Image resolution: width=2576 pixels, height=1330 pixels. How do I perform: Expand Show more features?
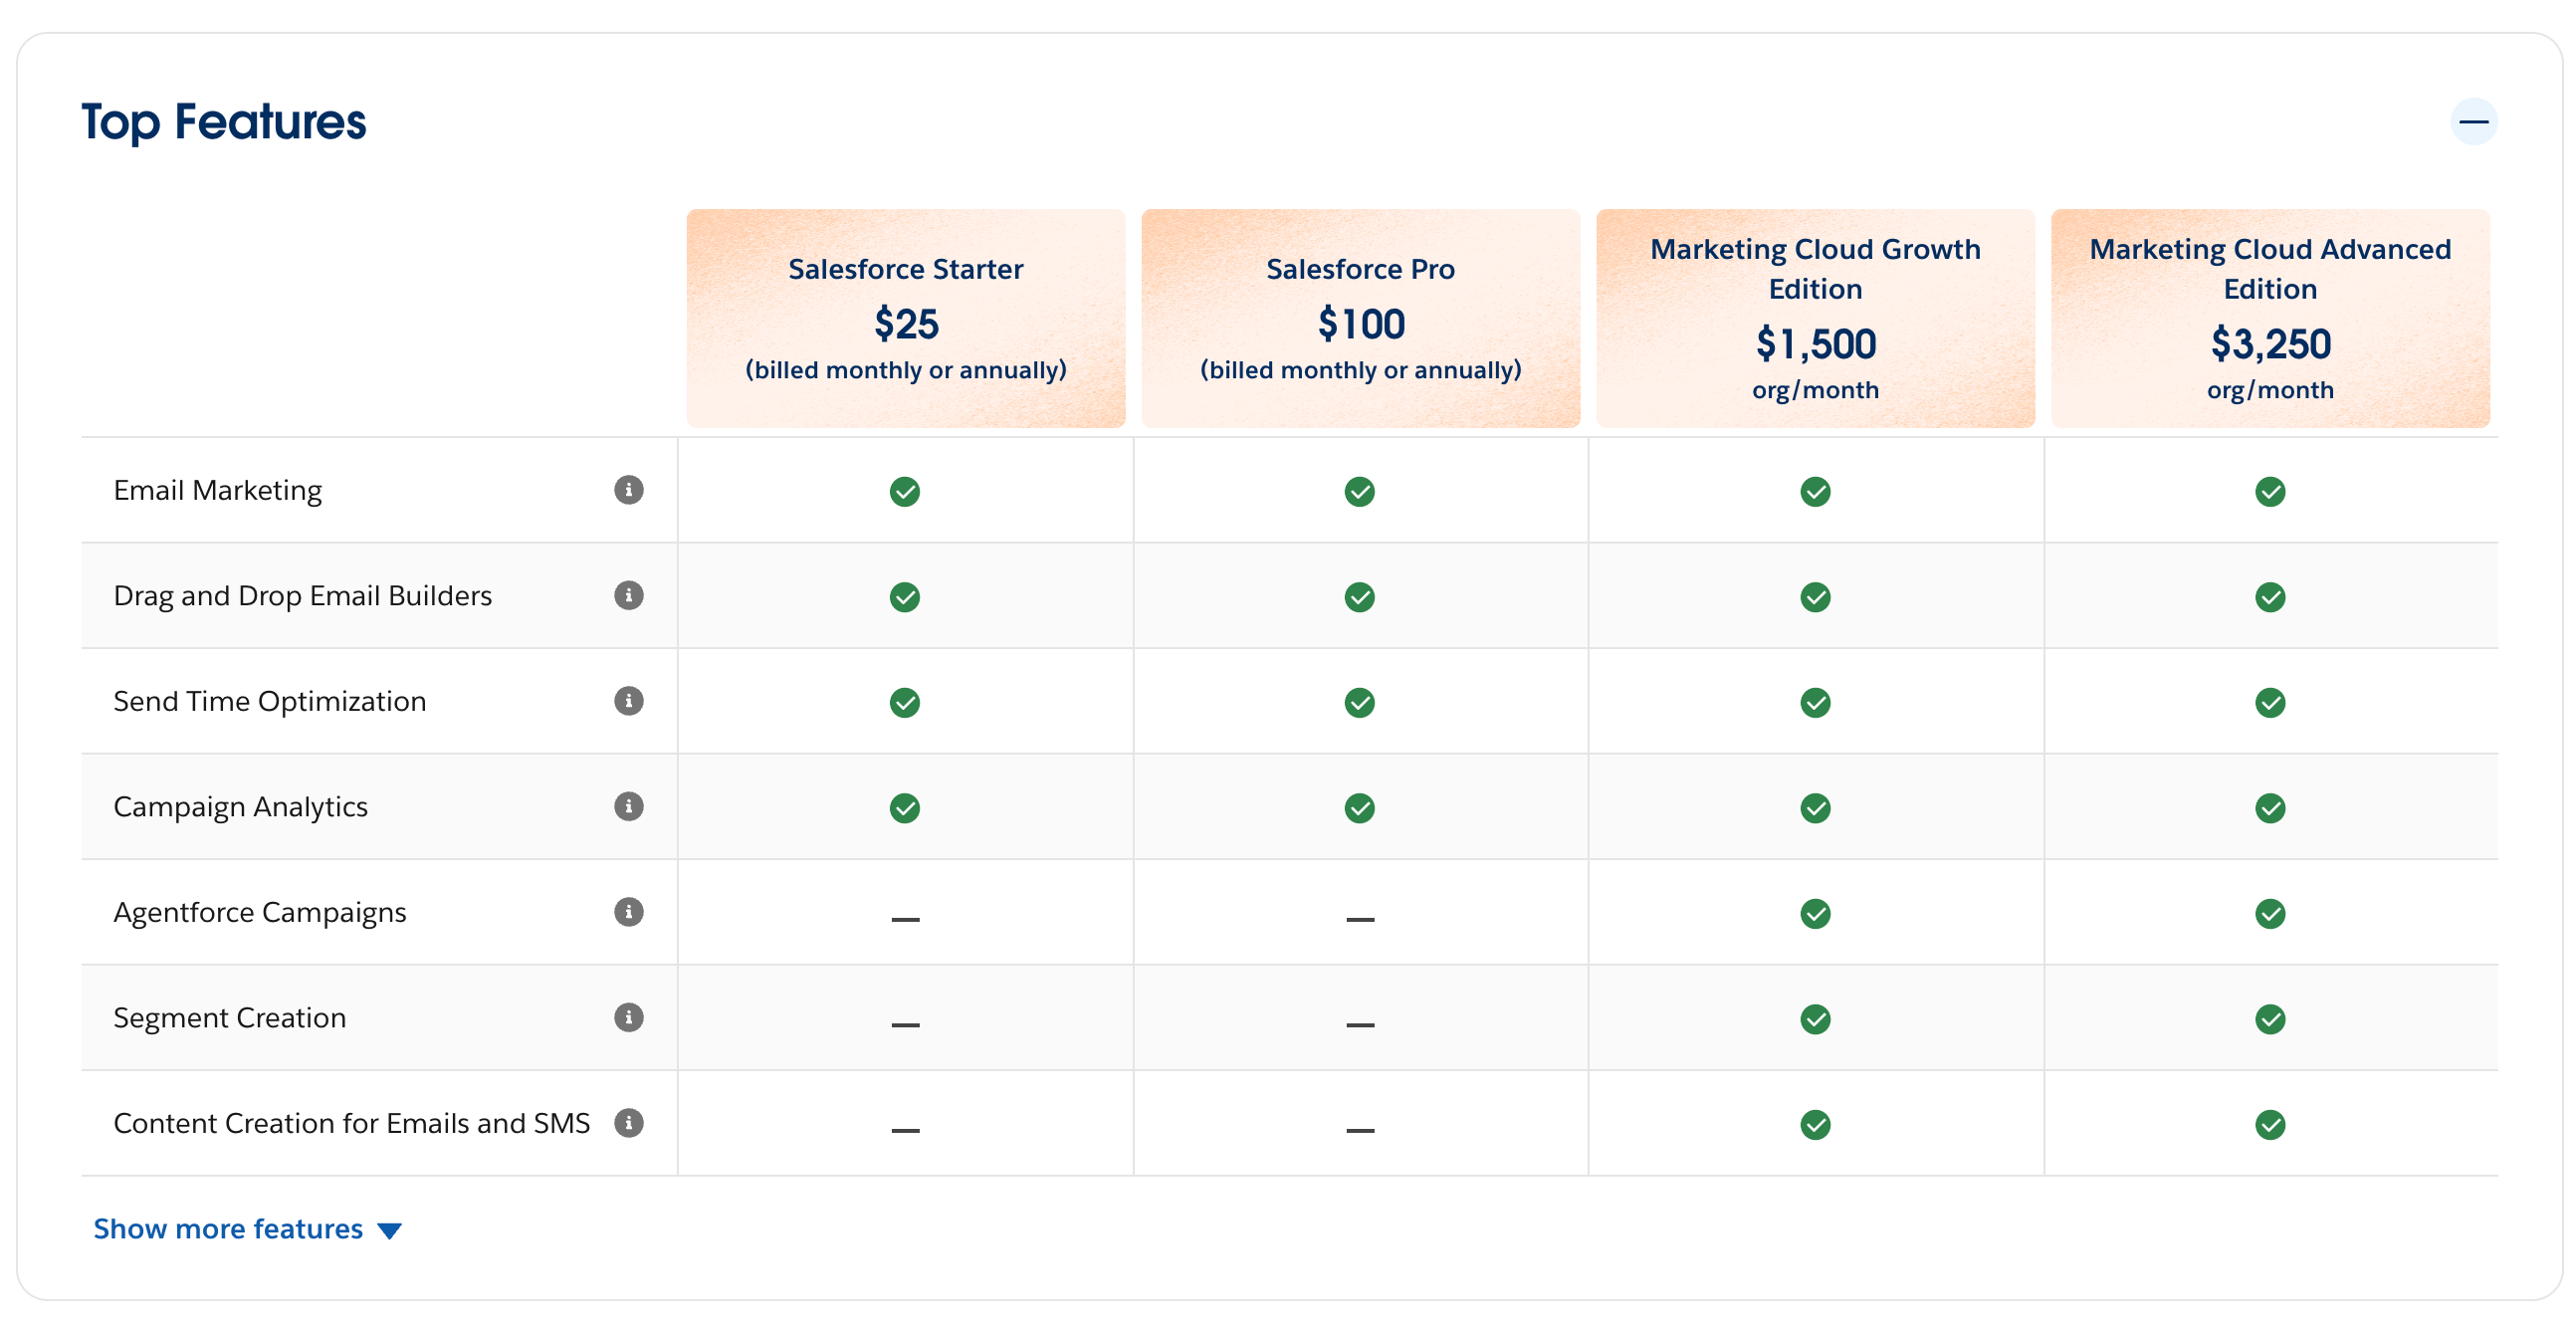[x=247, y=1229]
